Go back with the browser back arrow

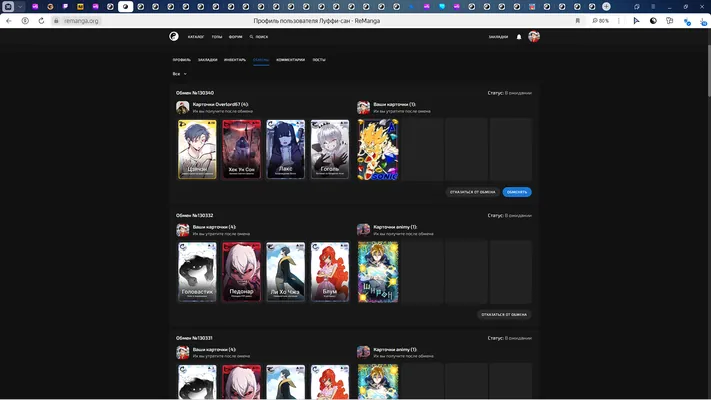9,21
